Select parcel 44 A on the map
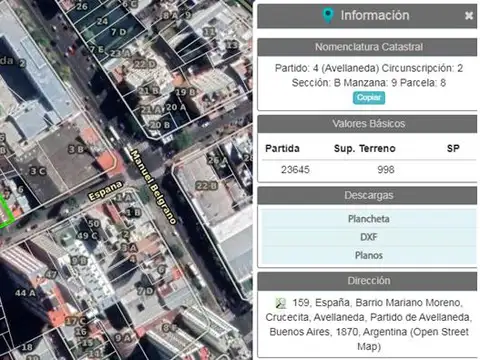The width and height of the screenshot is (480, 360). click(x=25, y=293)
